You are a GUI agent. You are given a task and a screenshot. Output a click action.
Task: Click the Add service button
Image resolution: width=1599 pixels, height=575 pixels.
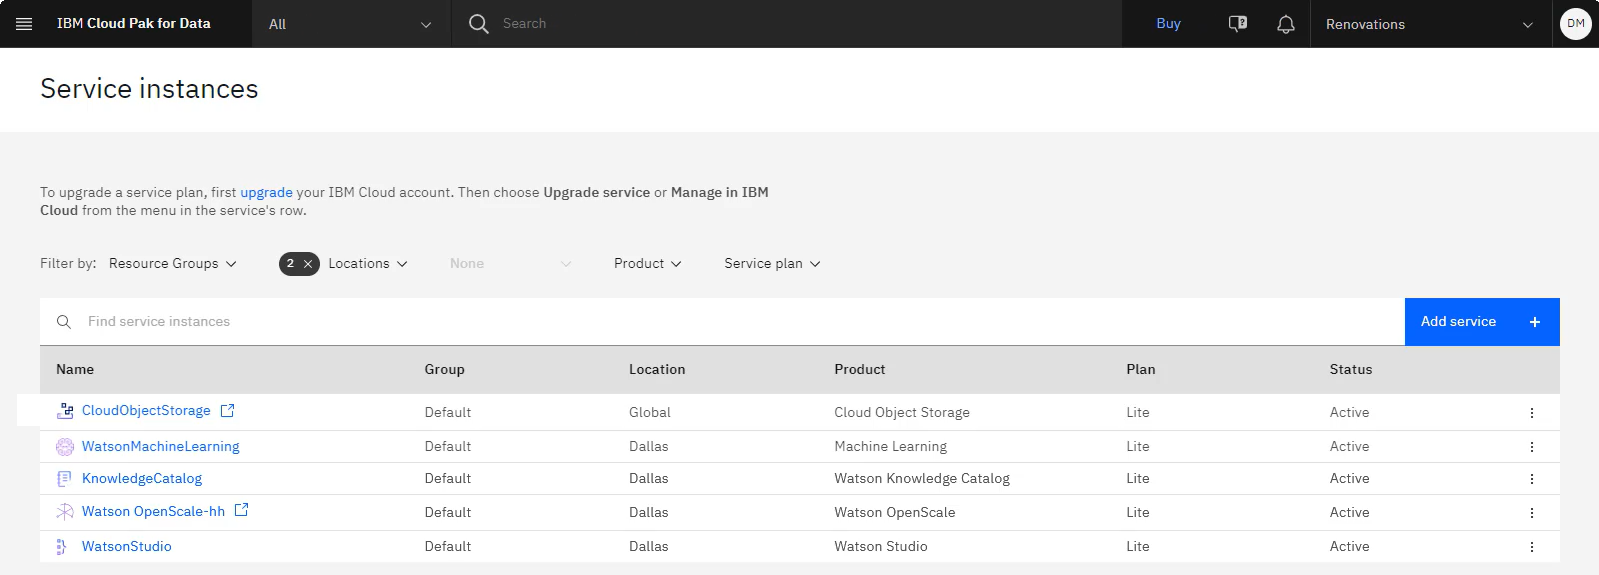(x=1482, y=322)
